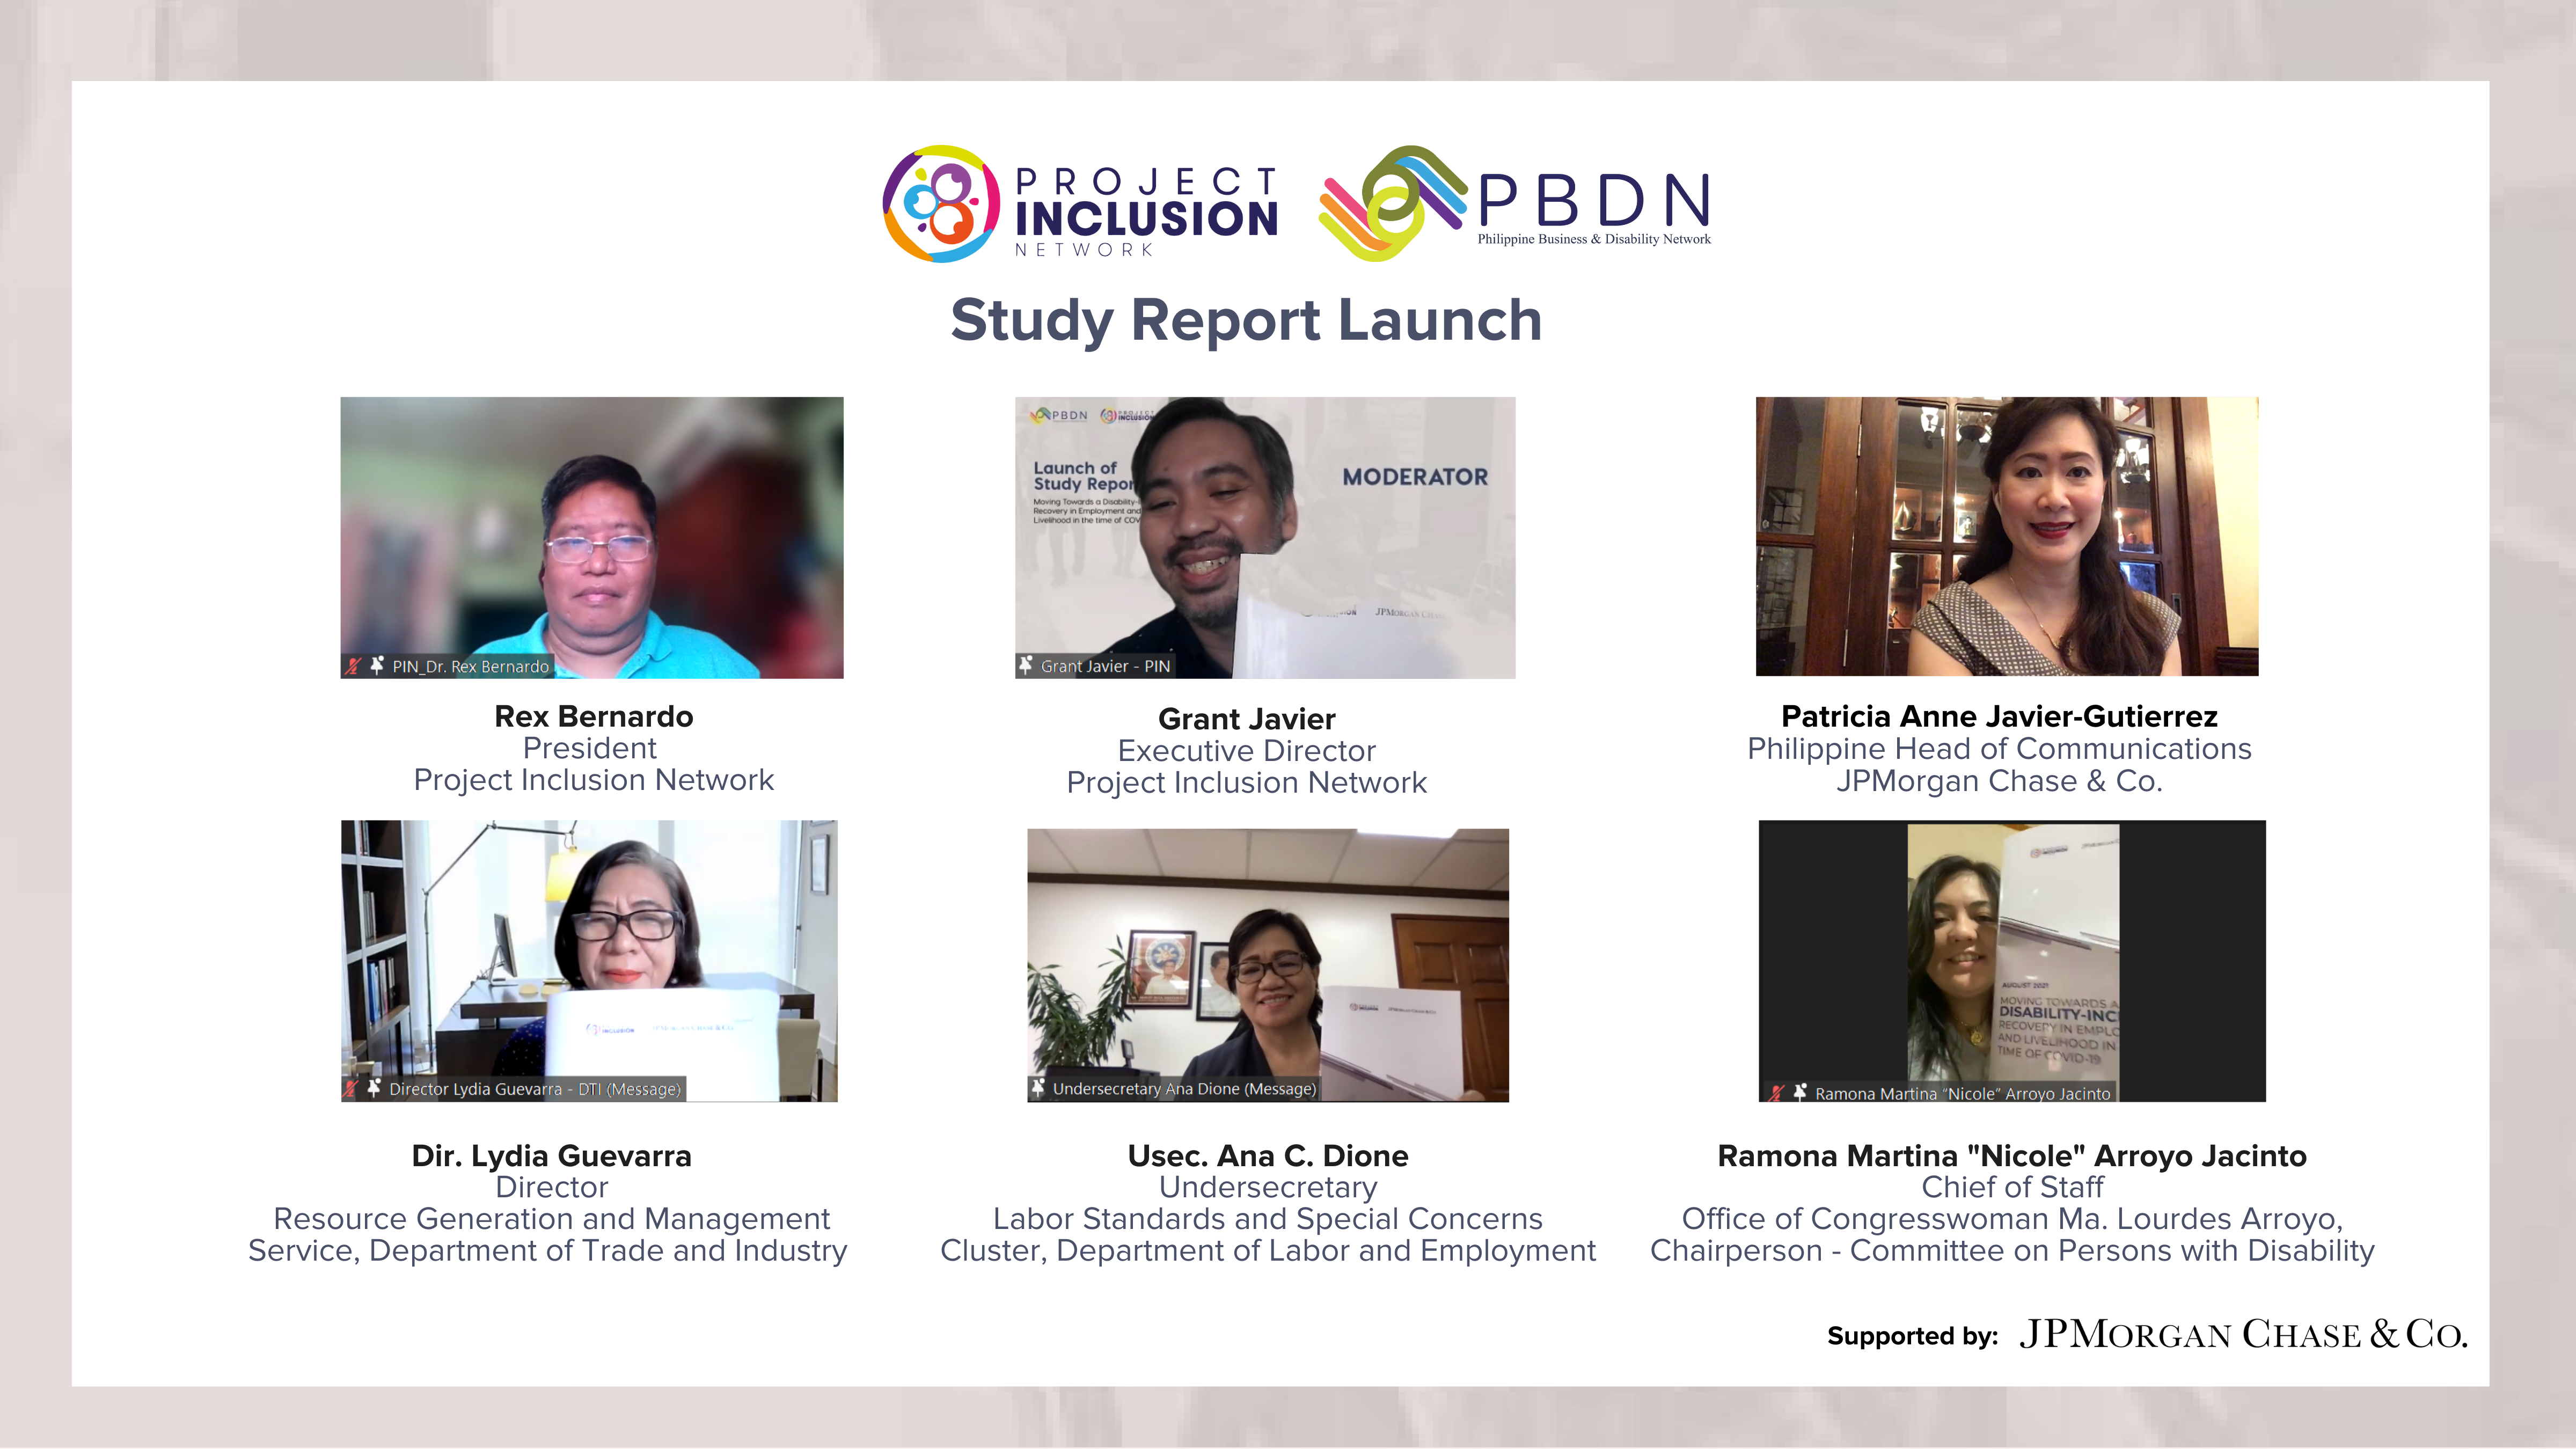Viewport: 2576px width, 1449px height.
Task: Click 'Project Inclusion Network' under Rex Bernardo's President title
Action: pyautogui.click(x=594, y=780)
